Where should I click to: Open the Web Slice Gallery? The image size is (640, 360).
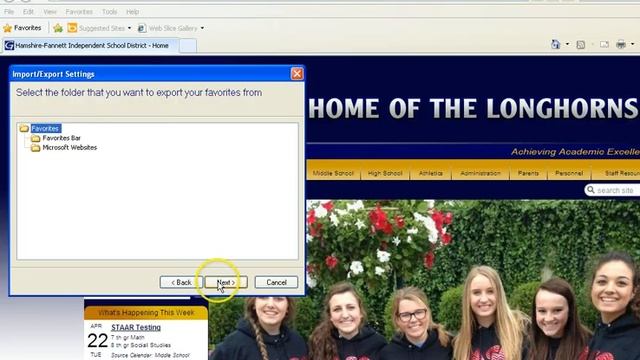[168, 28]
